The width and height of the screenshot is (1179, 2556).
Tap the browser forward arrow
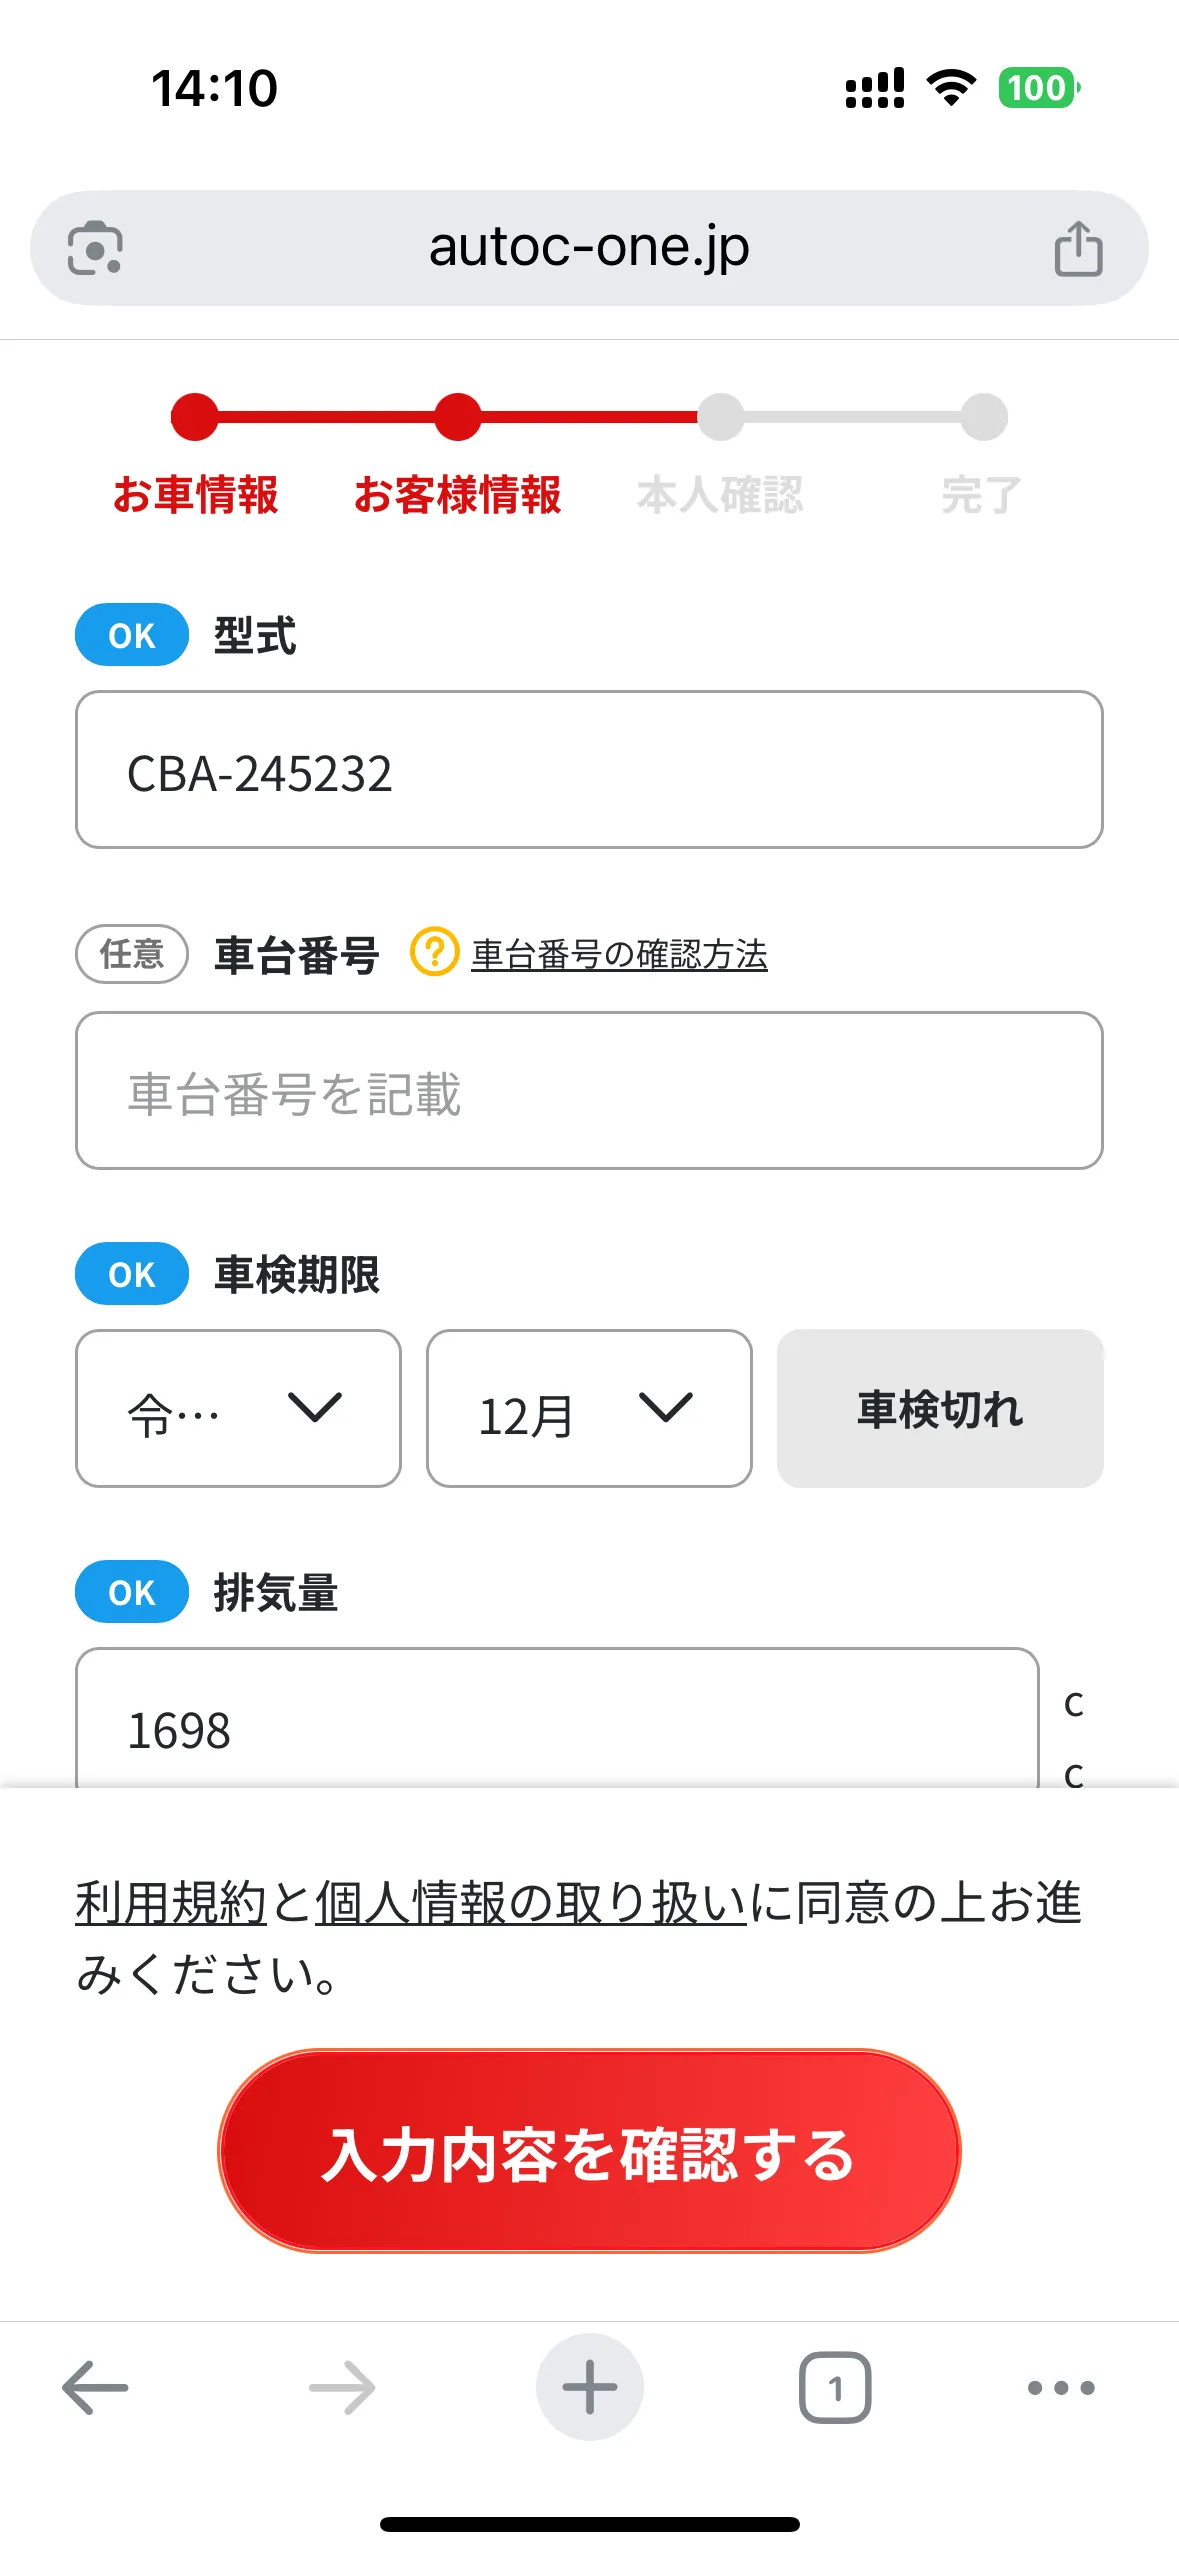click(x=342, y=2388)
